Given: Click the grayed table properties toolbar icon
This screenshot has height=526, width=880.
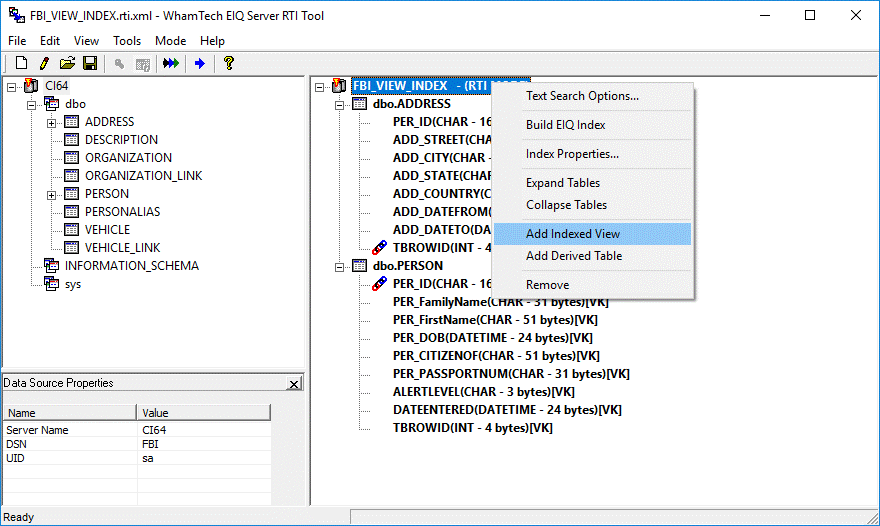Looking at the screenshot, I should pos(143,64).
